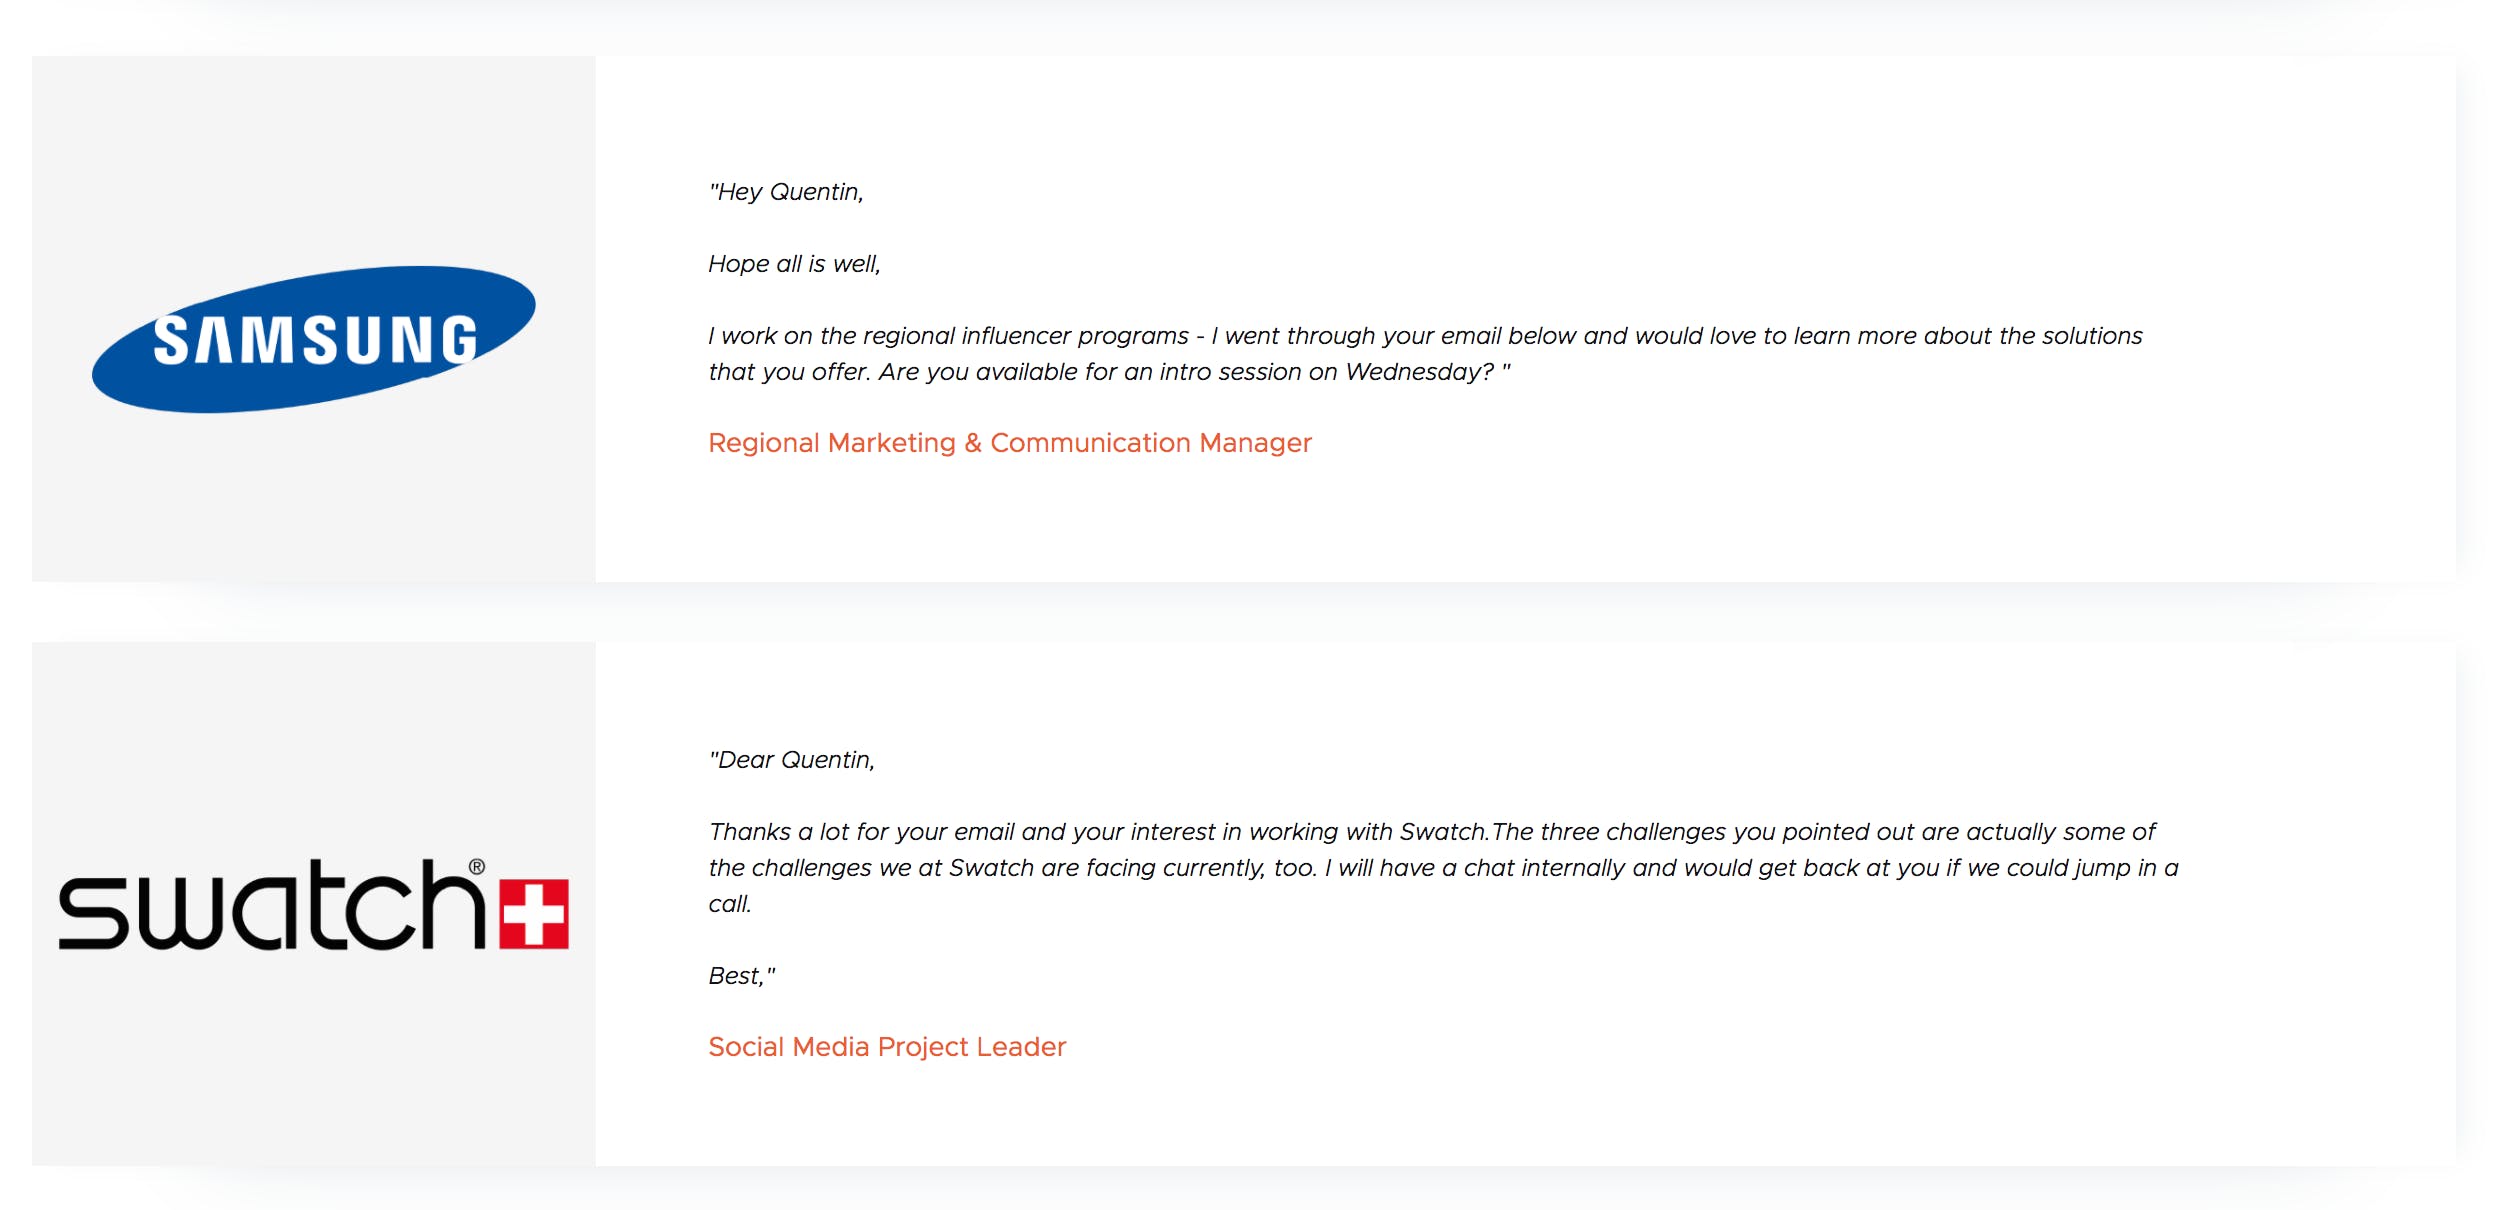Click the lone "call." line in the Swatch quote

[x=730, y=904]
